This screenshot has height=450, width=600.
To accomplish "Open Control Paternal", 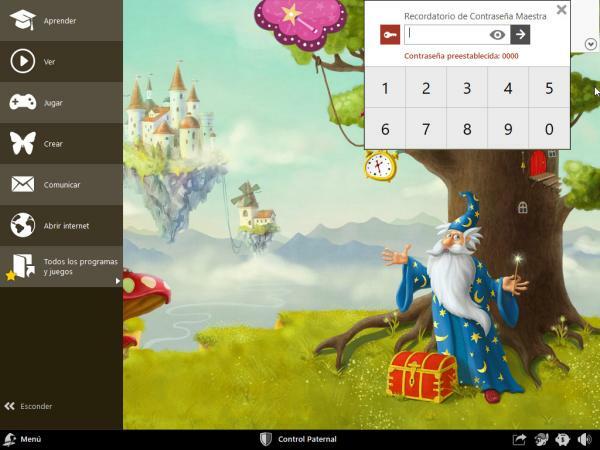I will coord(298,439).
